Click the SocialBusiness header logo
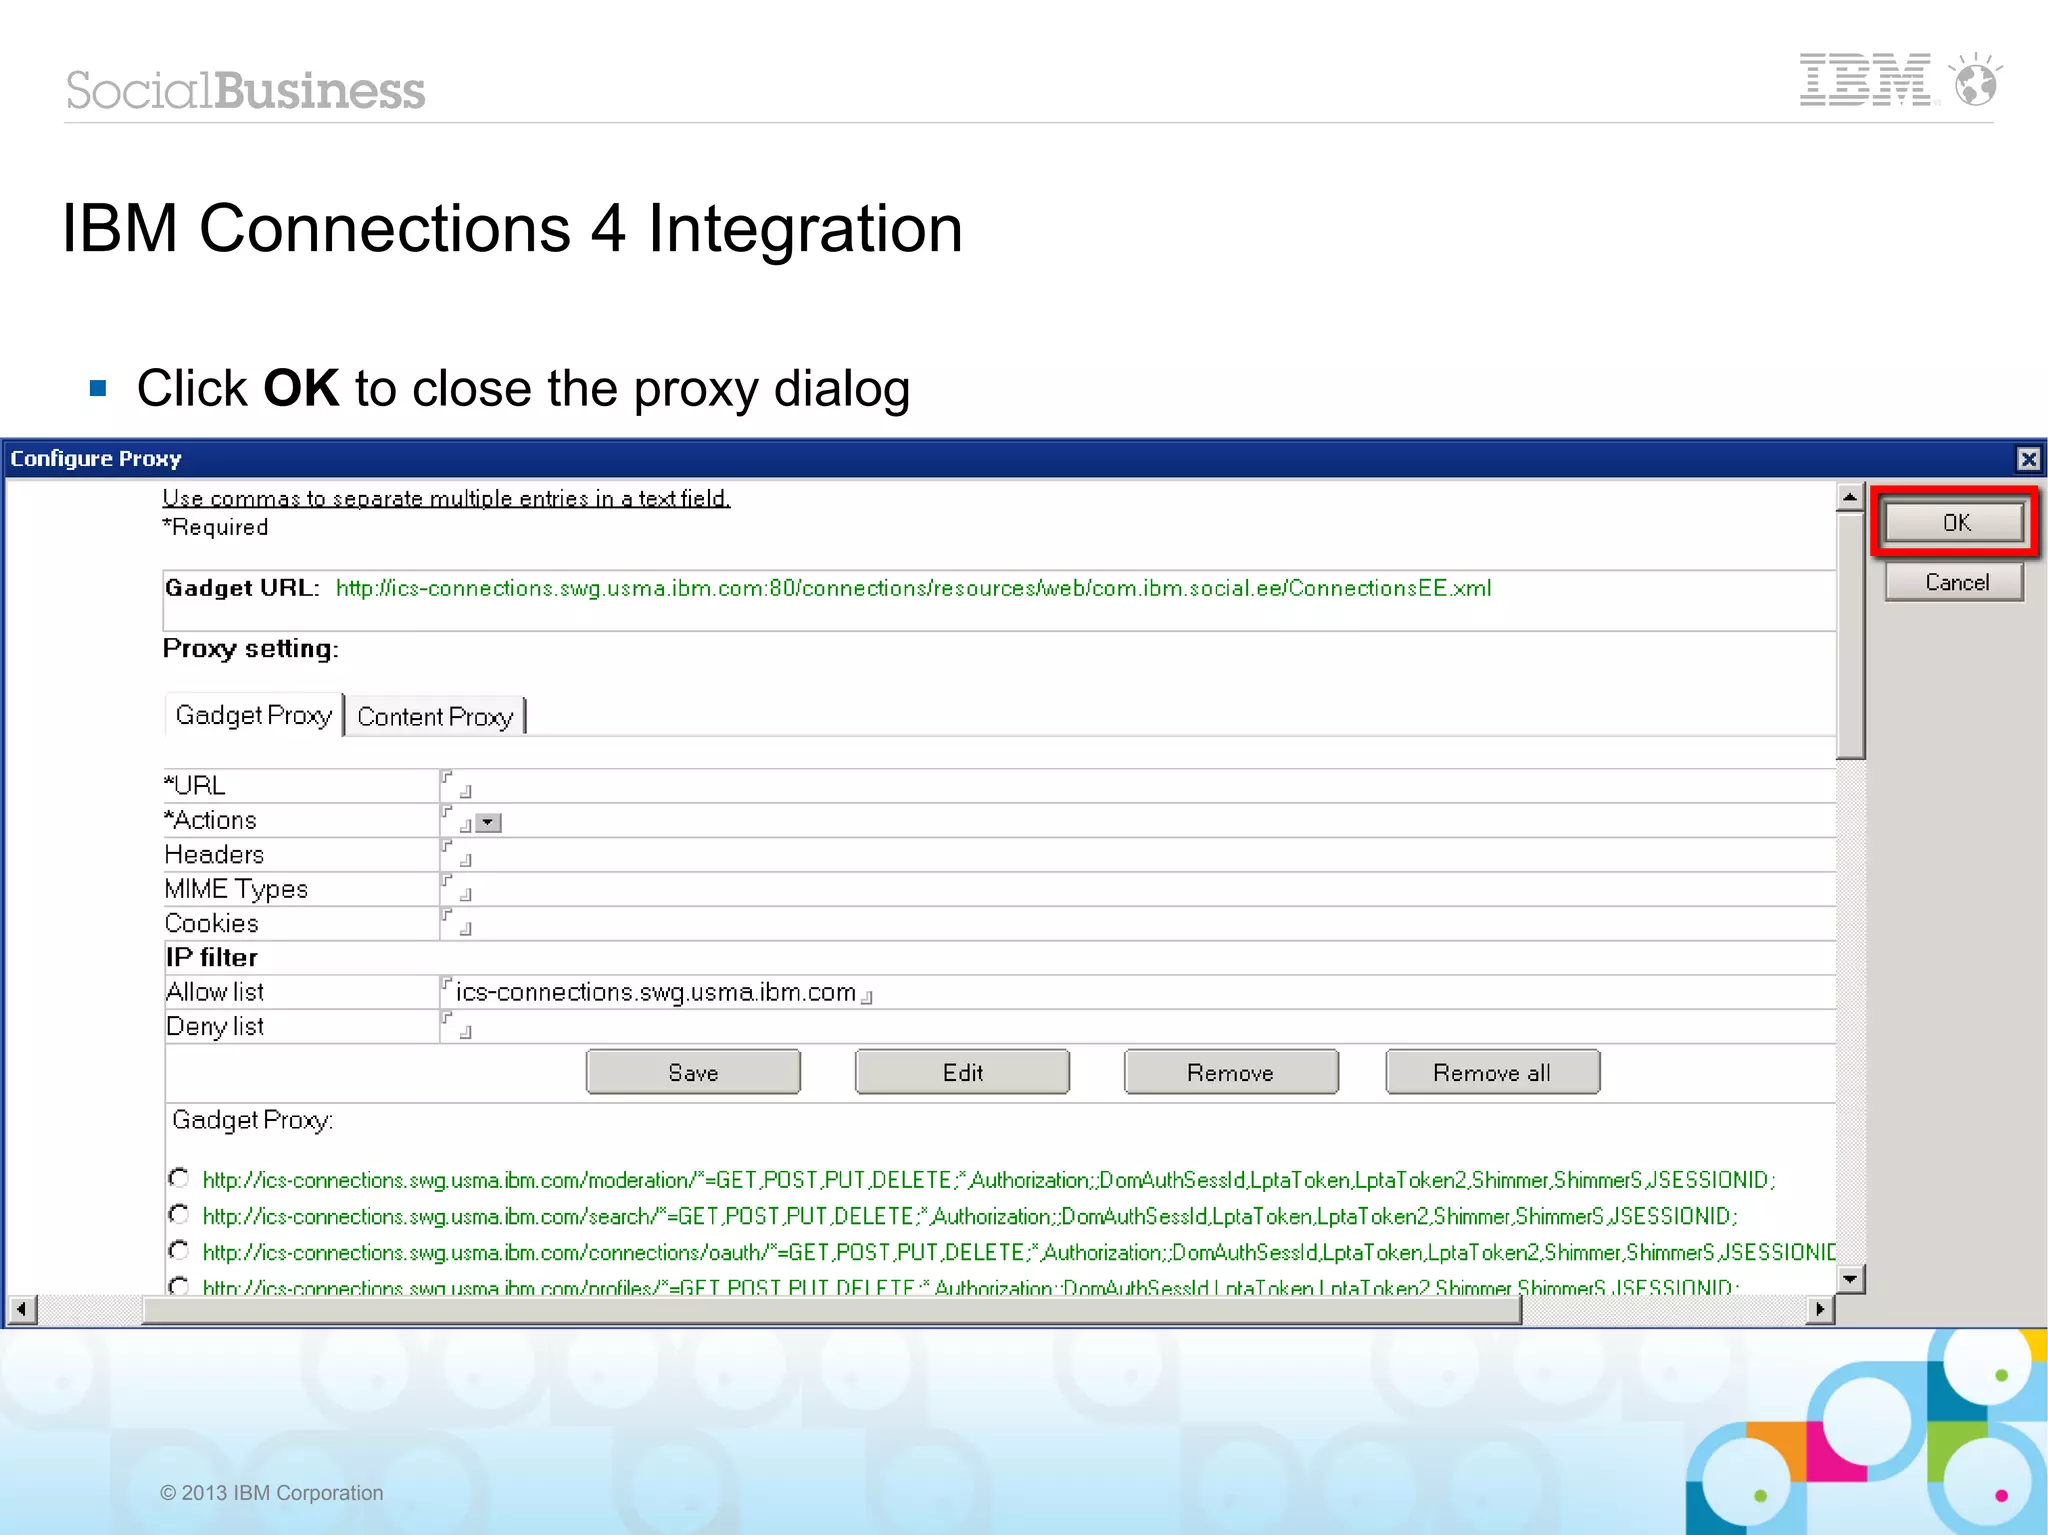The height and width of the screenshot is (1535, 2048). pos(245,90)
